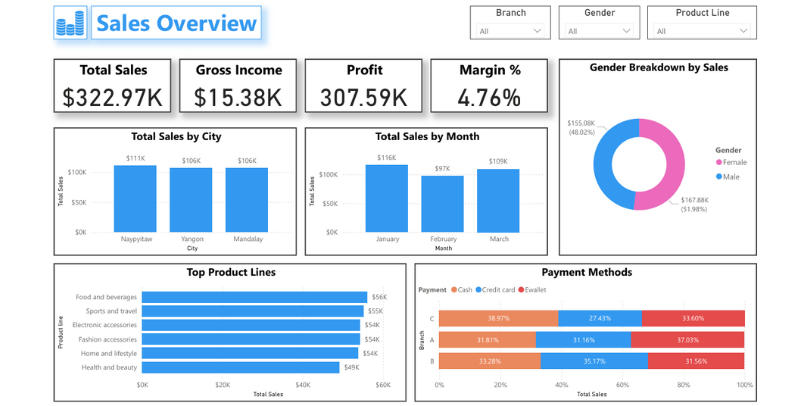Click the Food and beverages bar

tap(254, 297)
